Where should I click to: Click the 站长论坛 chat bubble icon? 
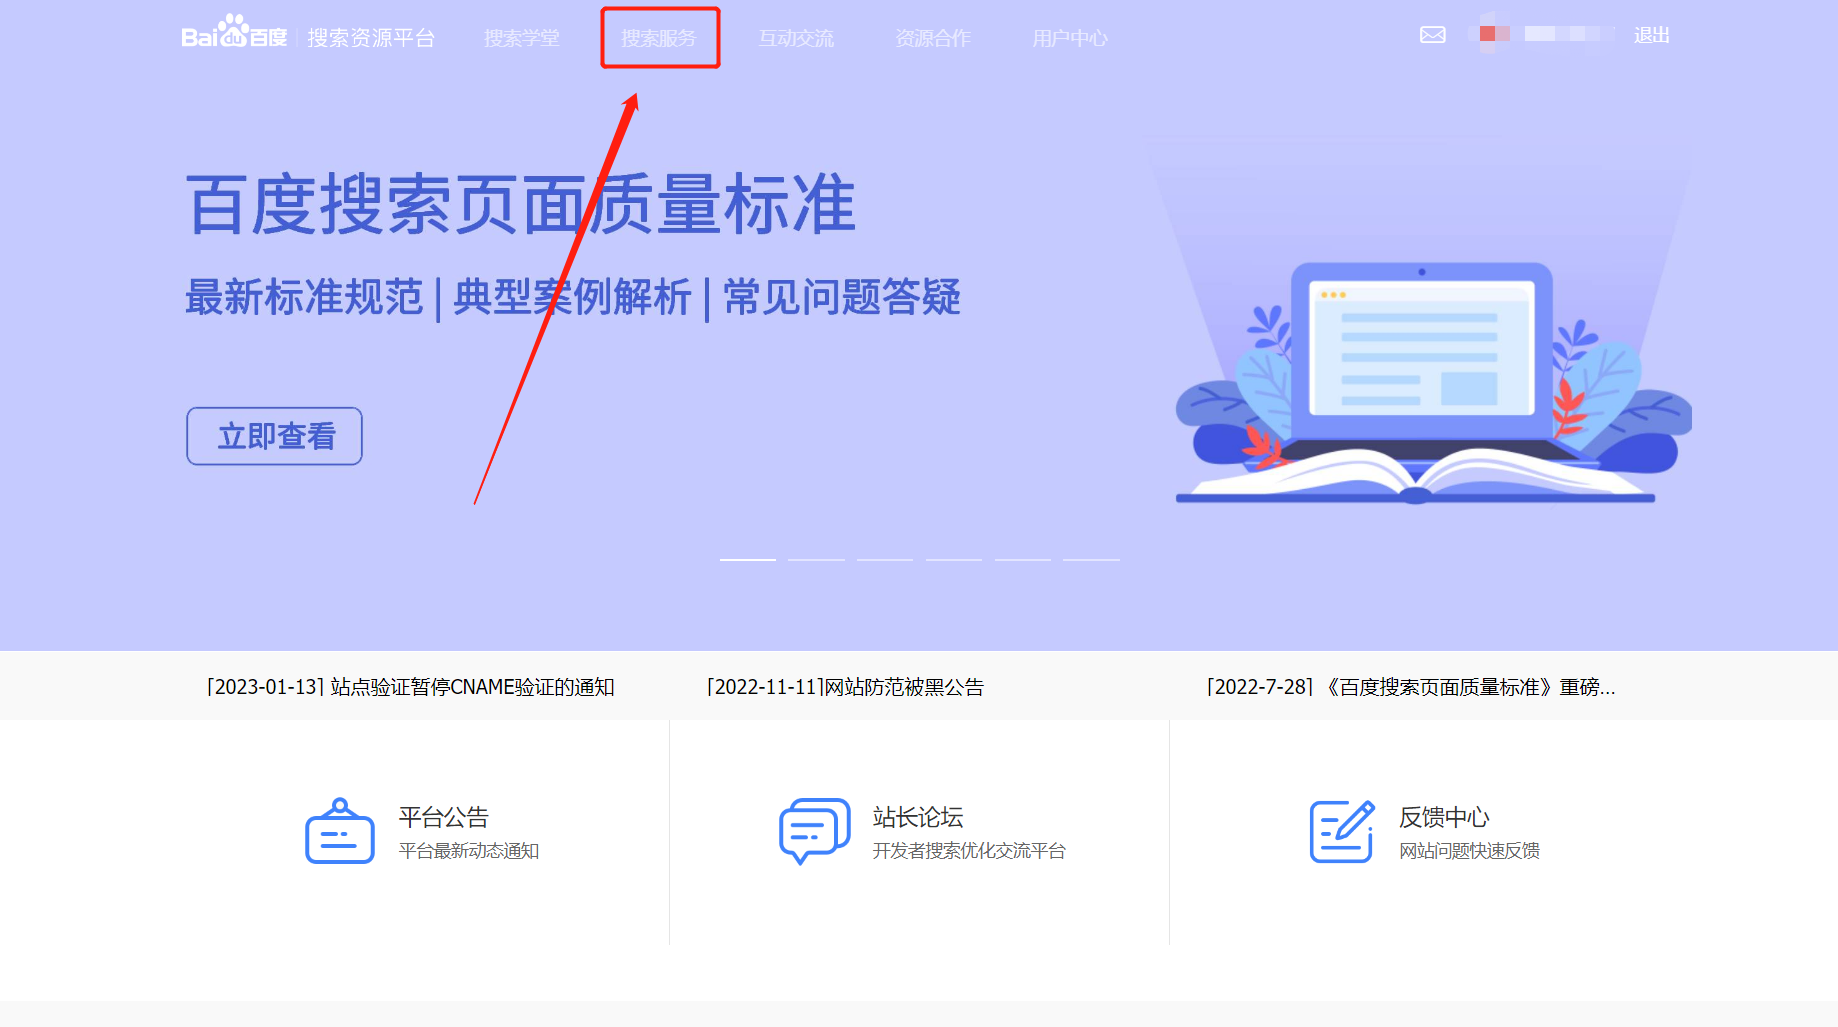814,831
